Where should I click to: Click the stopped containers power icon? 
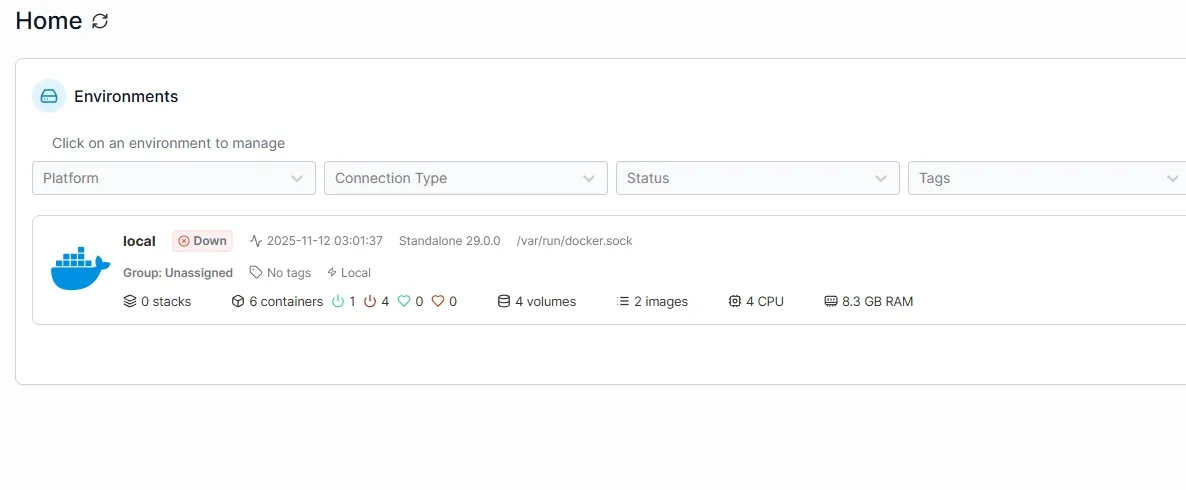click(370, 301)
